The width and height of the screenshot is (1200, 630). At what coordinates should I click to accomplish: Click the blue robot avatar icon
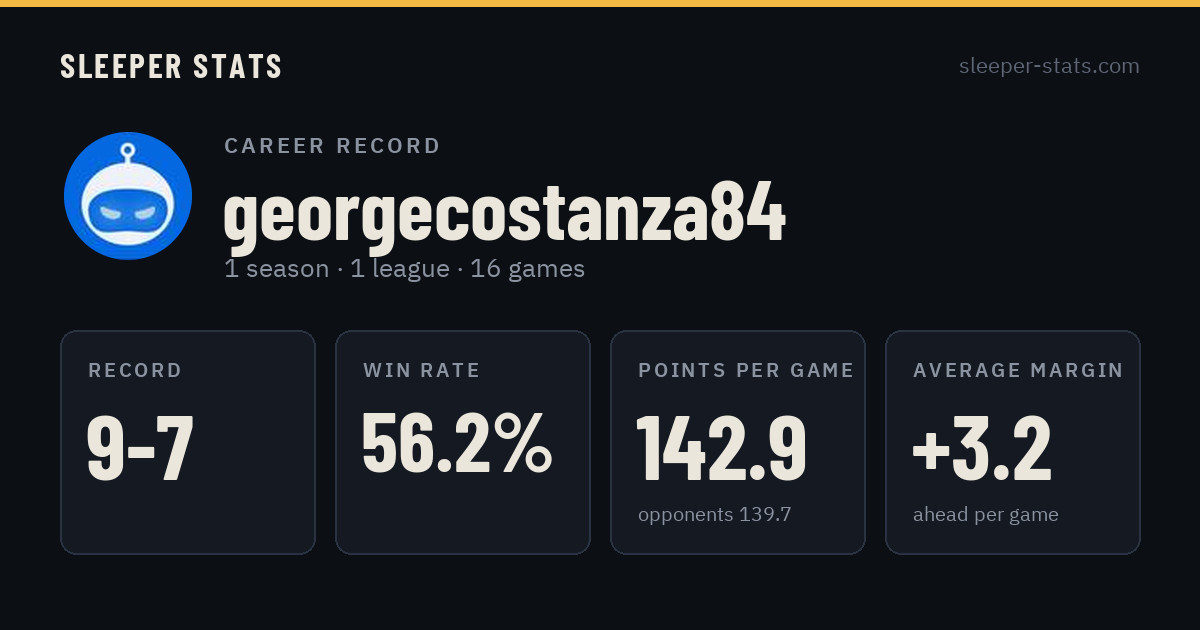(128, 196)
